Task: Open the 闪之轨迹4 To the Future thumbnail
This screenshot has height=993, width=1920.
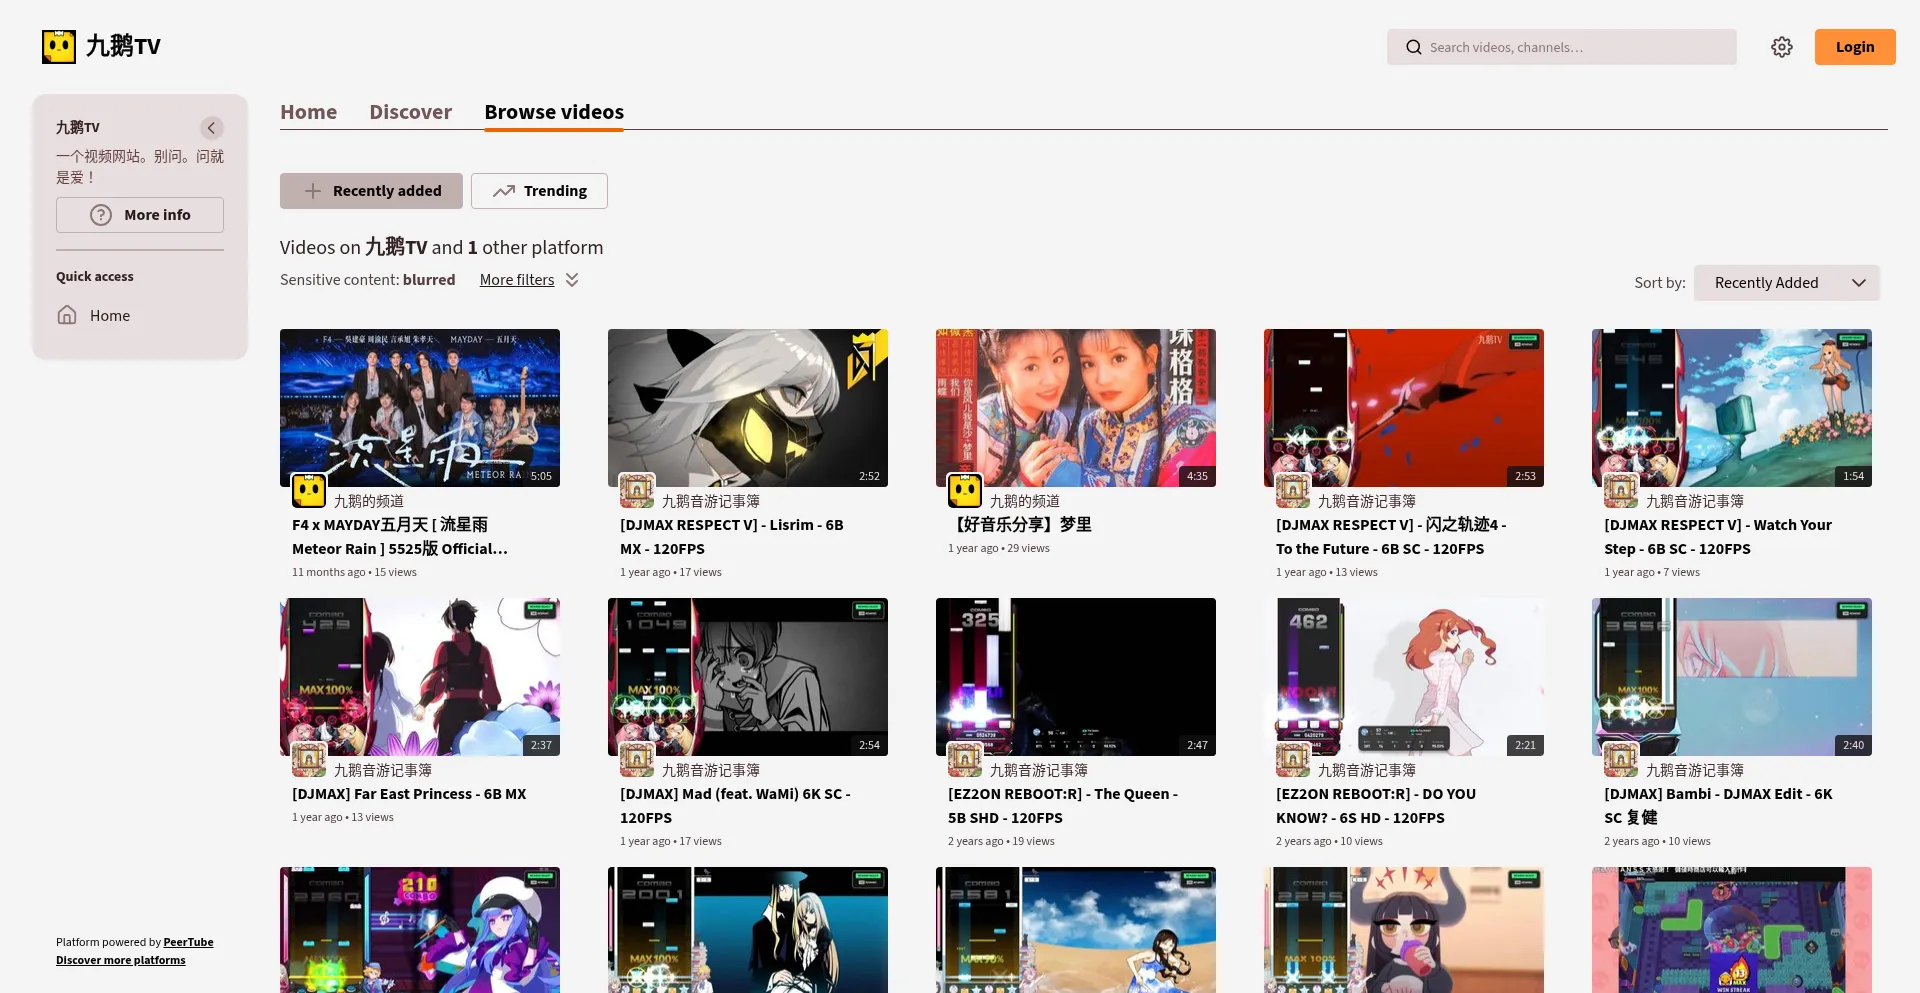Action: [x=1404, y=408]
